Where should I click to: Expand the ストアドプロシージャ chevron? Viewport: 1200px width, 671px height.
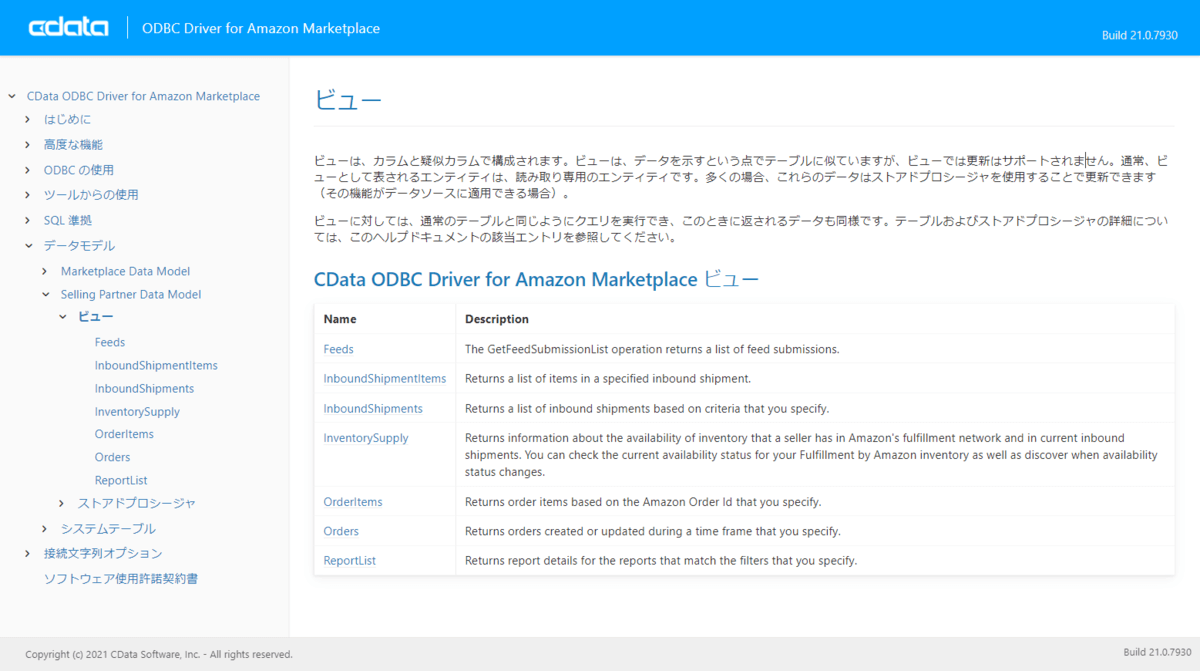coord(62,504)
